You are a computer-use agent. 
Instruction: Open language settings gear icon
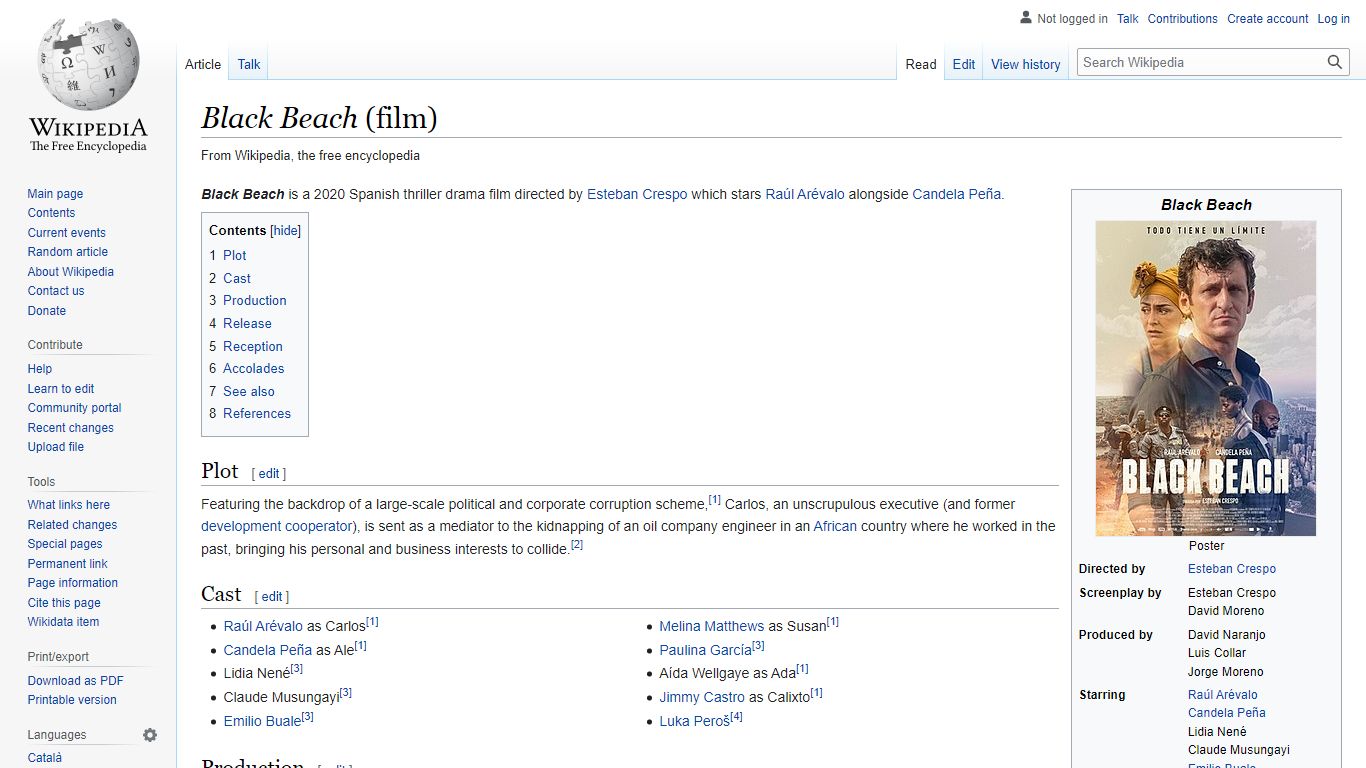coord(150,735)
